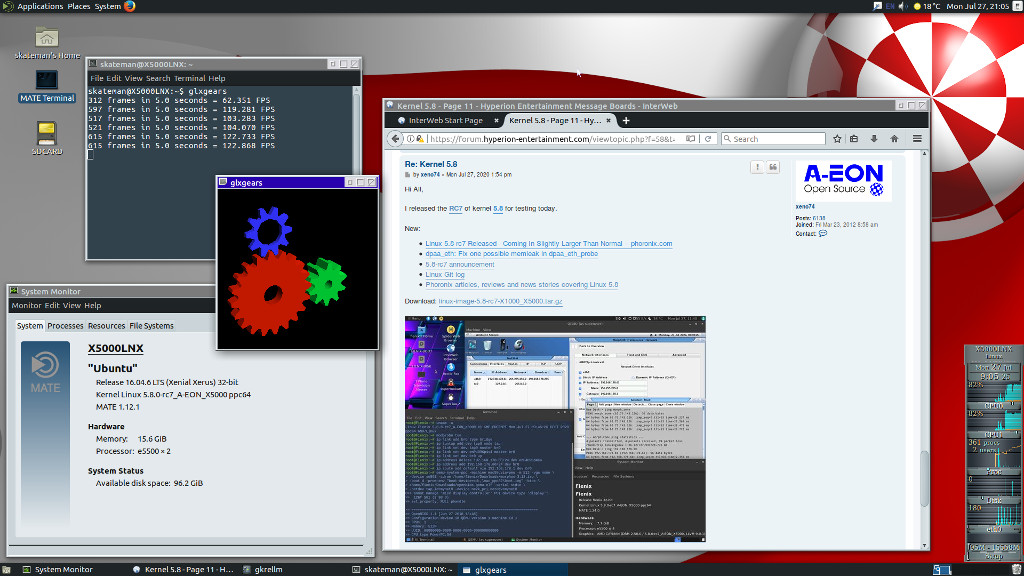The height and width of the screenshot is (576, 1024).
Task: Go to browser home page icon
Action: (x=895, y=138)
